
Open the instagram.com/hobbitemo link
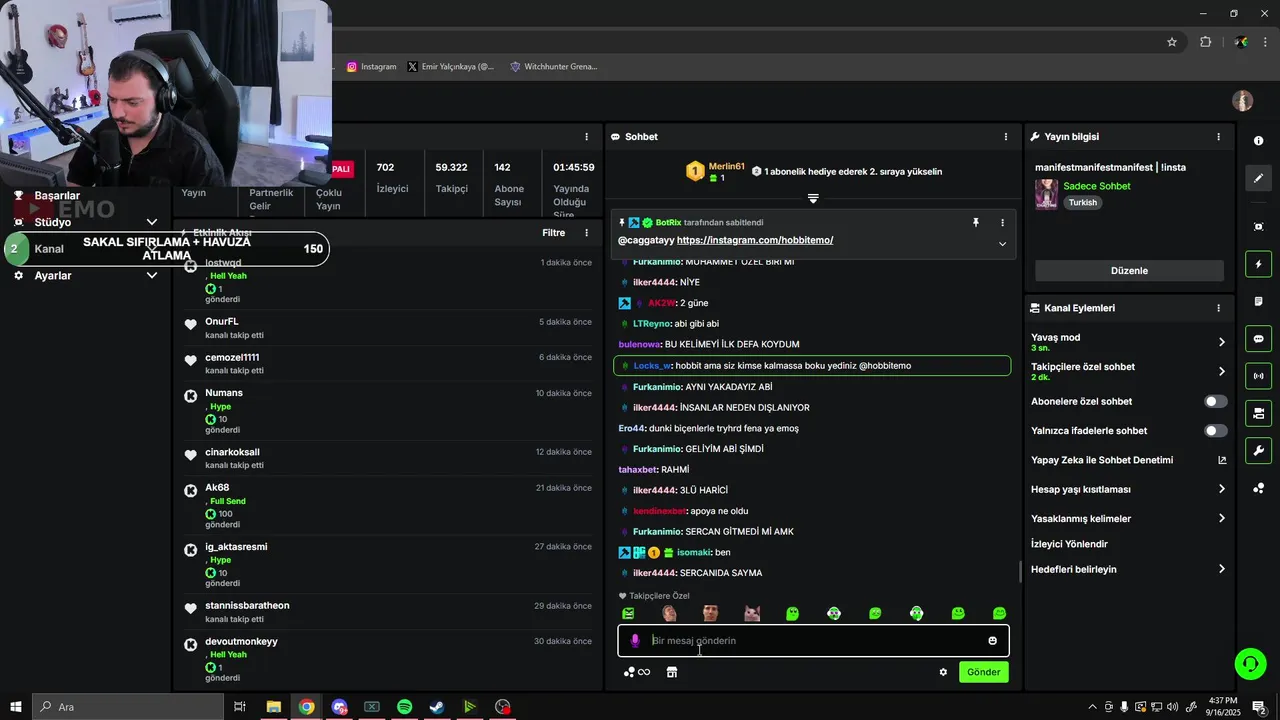coord(755,240)
